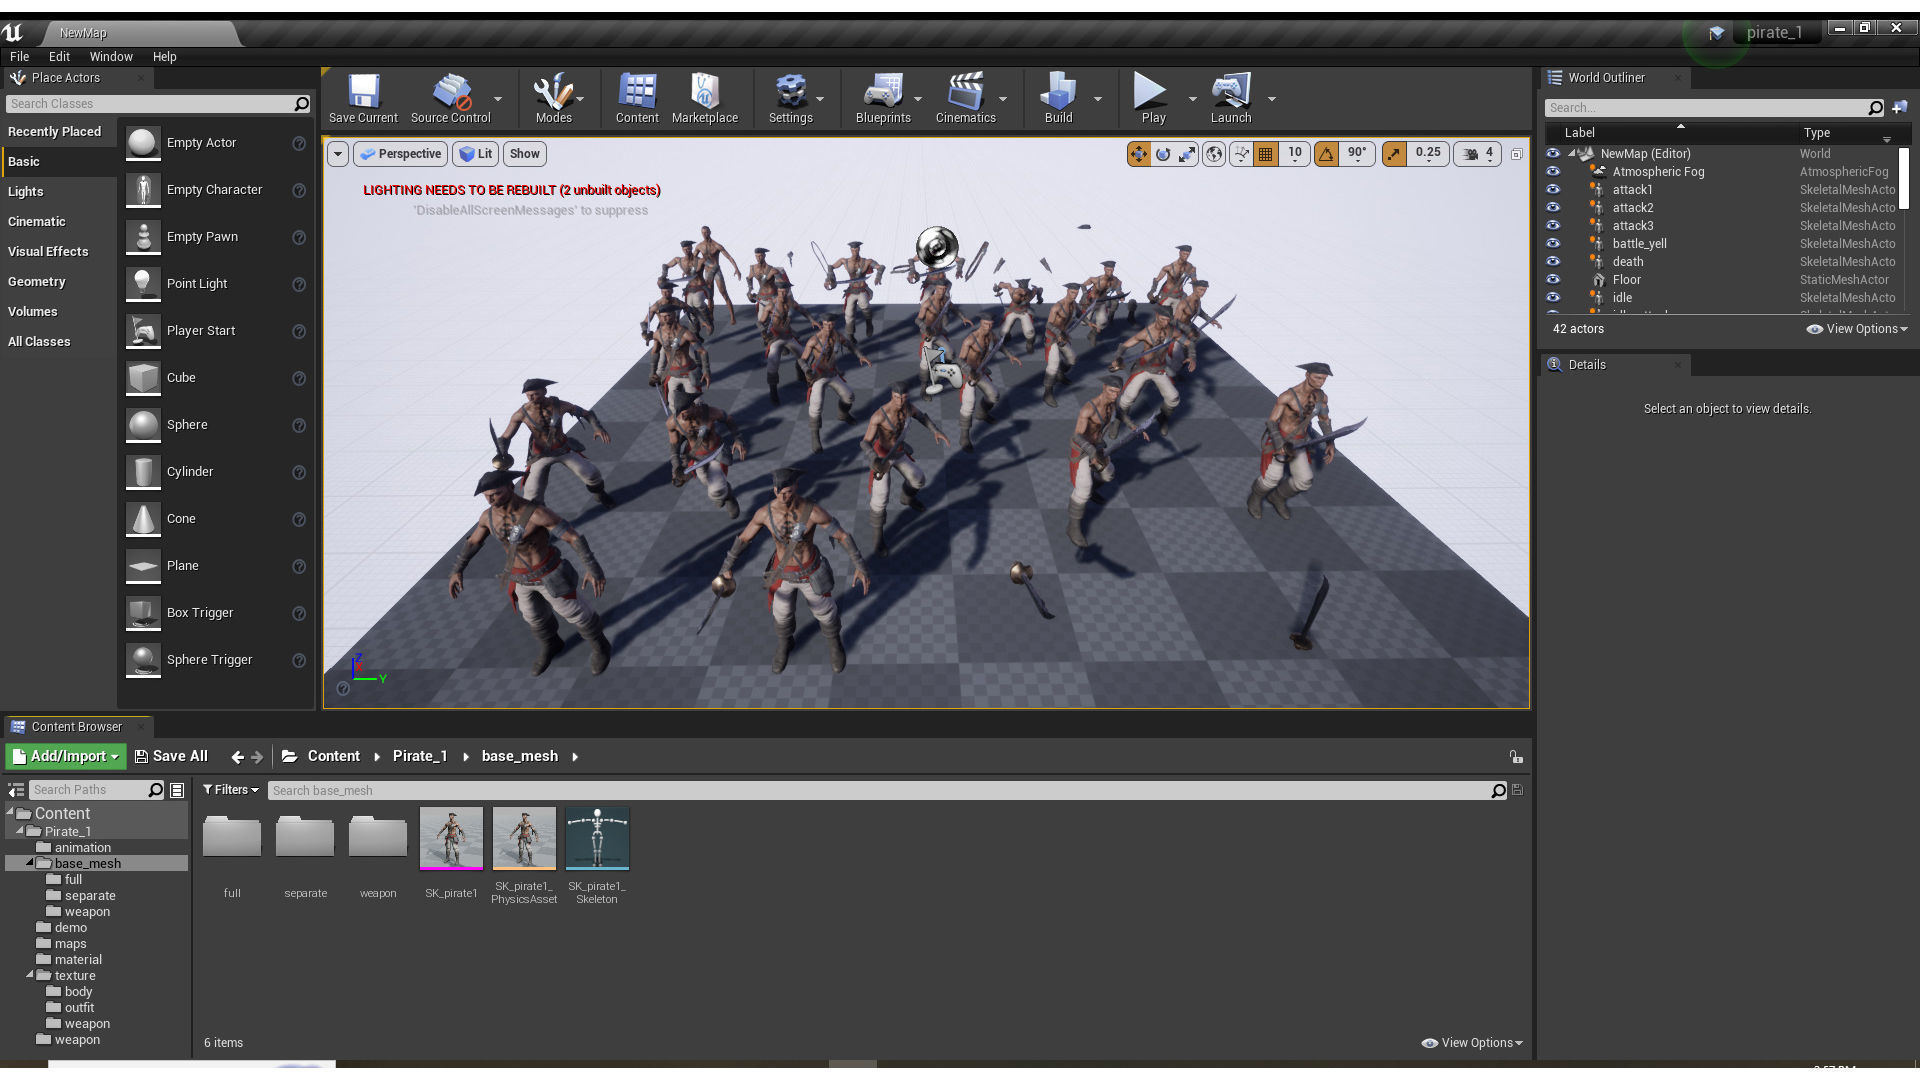
Task: Open the Window menu
Action: pyautogui.click(x=110, y=57)
